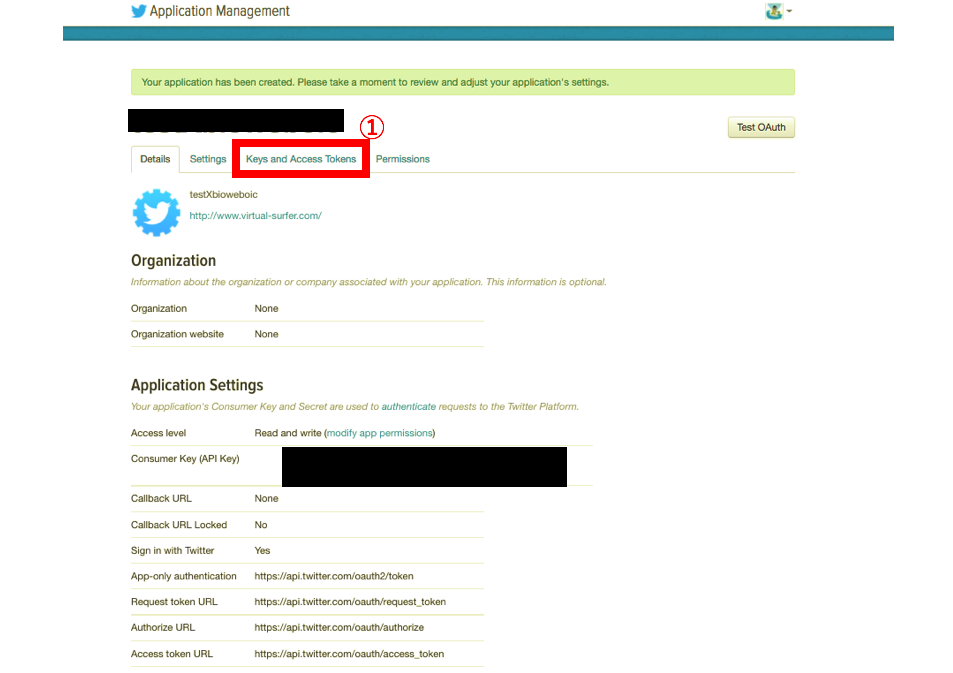The height and width of the screenshot is (673, 953).
Task: Select the oauth/authorize URL text
Action: (x=339, y=627)
